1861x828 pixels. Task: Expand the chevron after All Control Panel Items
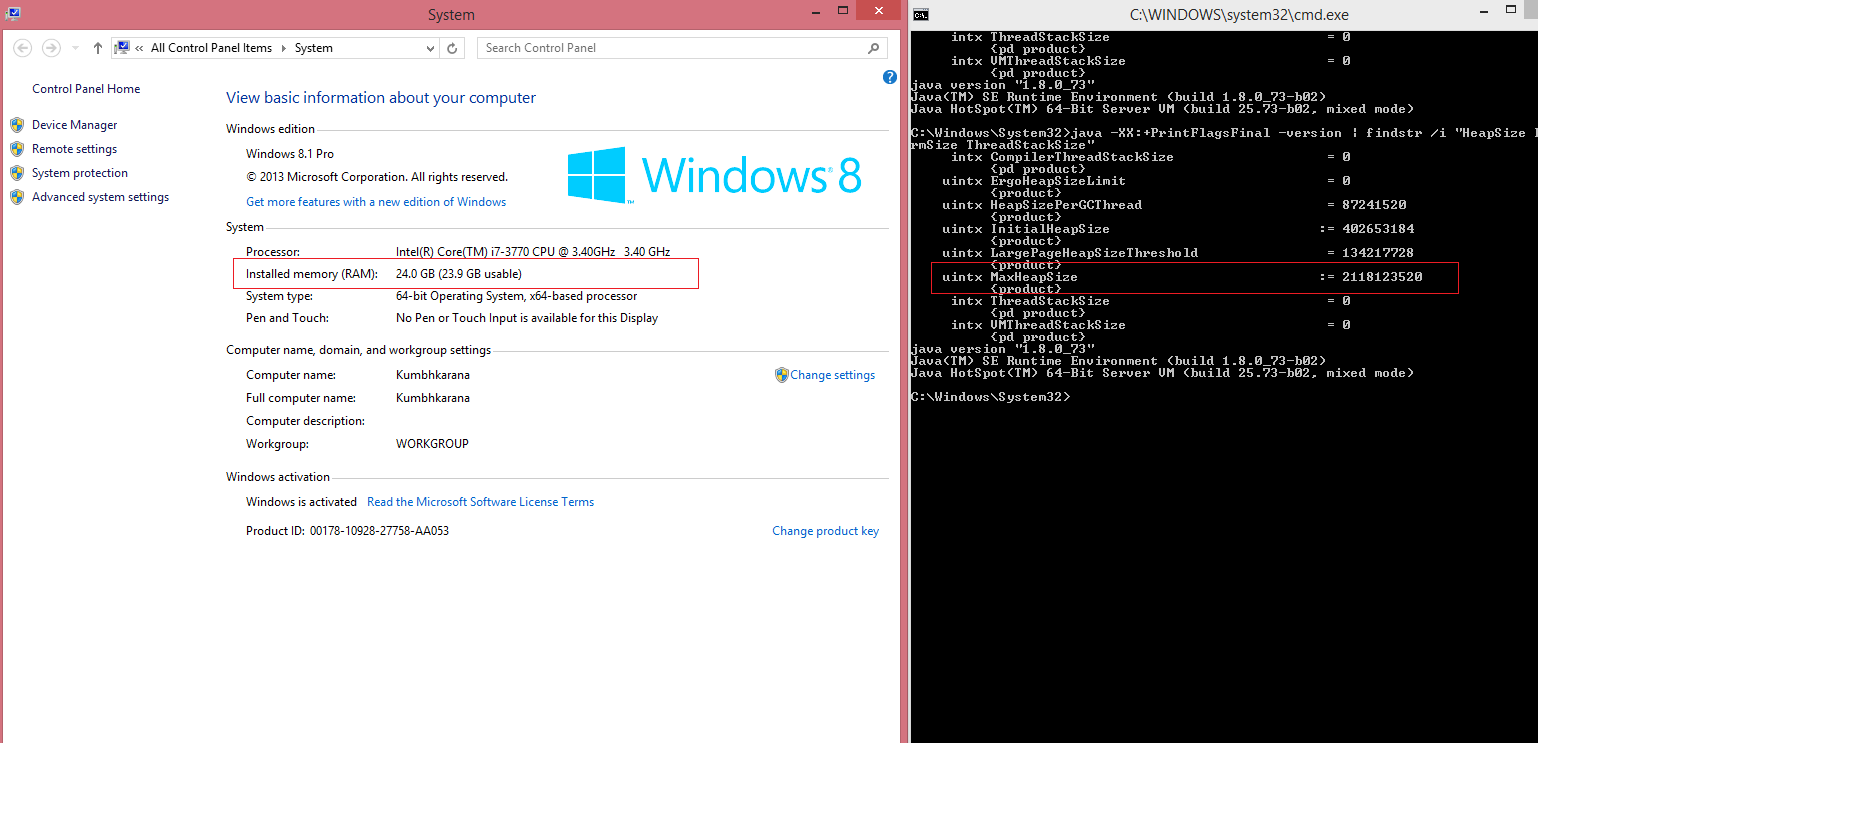click(283, 48)
